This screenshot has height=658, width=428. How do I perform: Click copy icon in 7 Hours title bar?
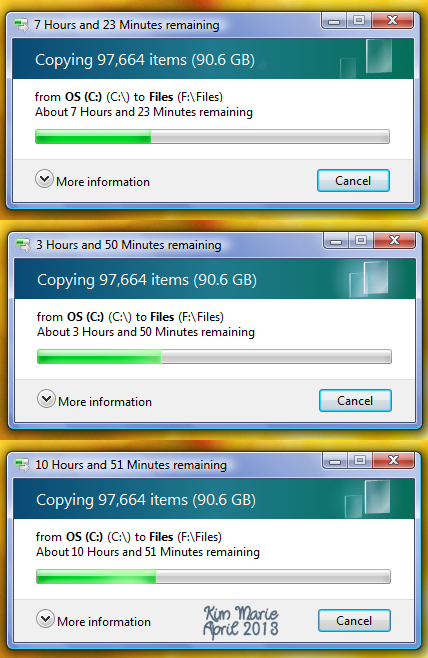point(21,25)
